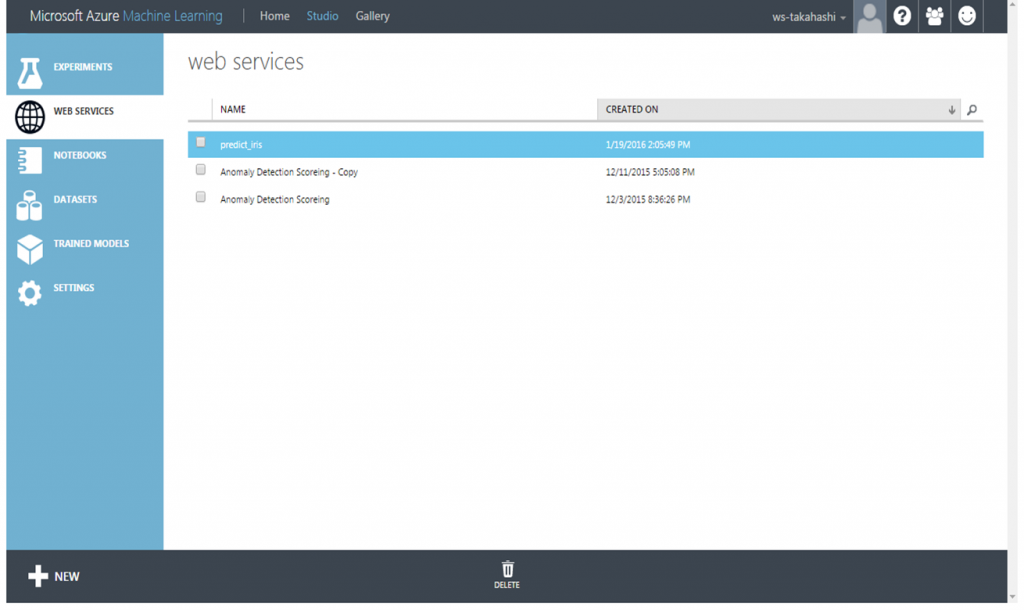Sort by the NAME column header
Viewport: 1024px width, 610px height.
pyautogui.click(x=232, y=110)
